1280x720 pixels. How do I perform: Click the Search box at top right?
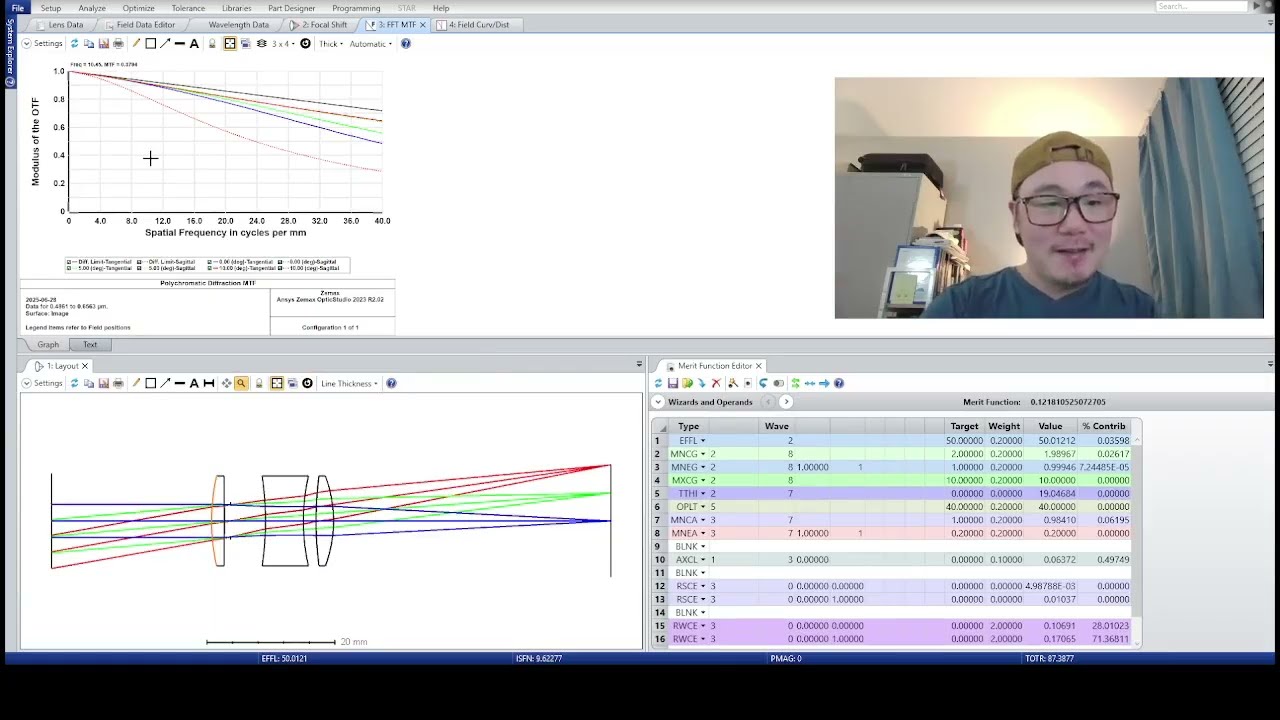coord(1203,6)
